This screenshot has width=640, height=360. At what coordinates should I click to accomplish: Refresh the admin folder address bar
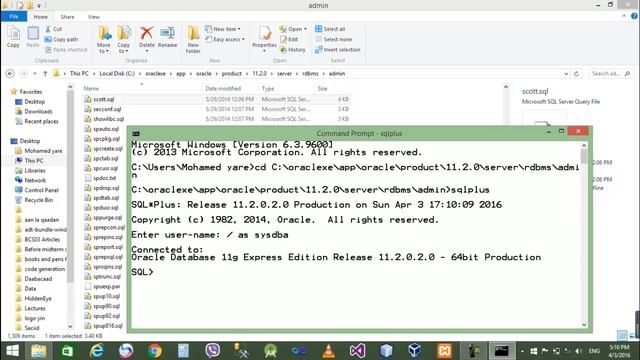(576, 73)
